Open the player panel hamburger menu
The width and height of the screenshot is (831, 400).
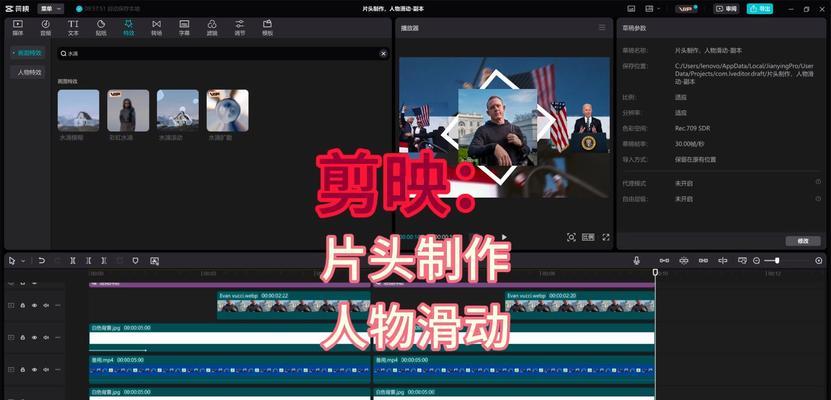tap(602, 28)
